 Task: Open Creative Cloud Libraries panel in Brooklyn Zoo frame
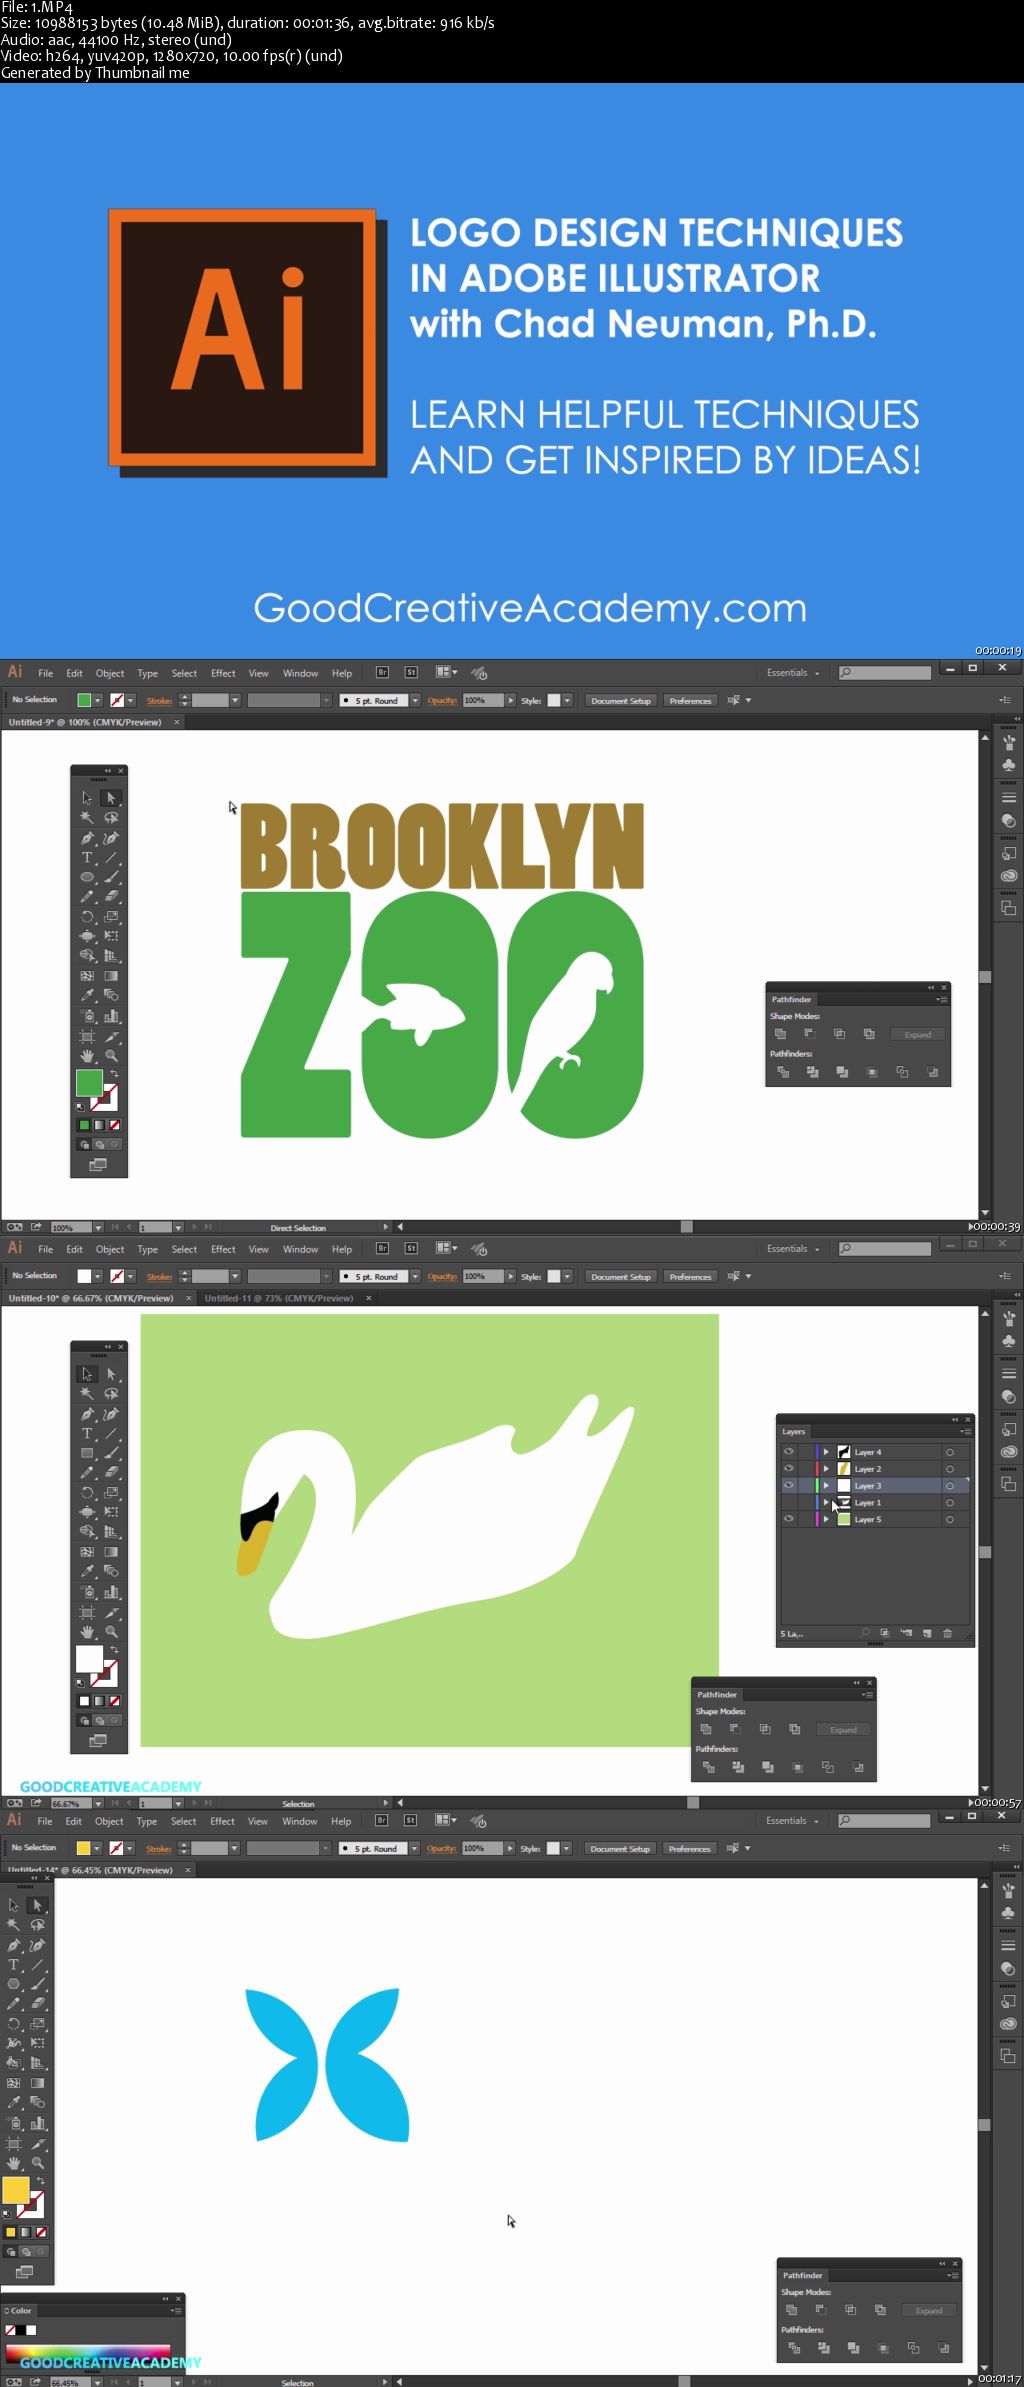coord(1009,876)
